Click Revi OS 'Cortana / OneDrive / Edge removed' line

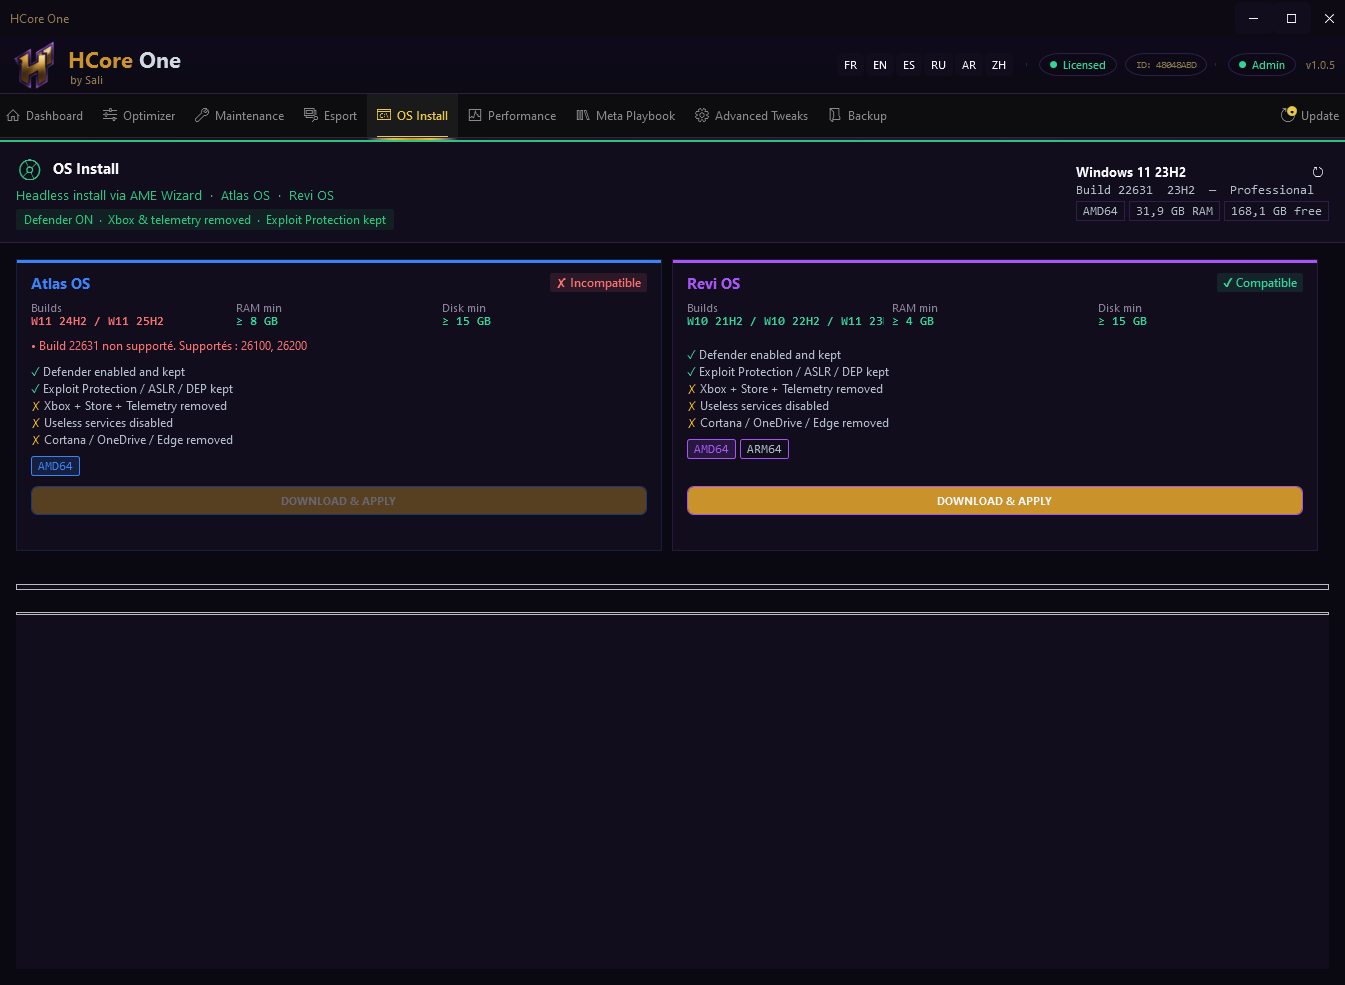[788, 423]
